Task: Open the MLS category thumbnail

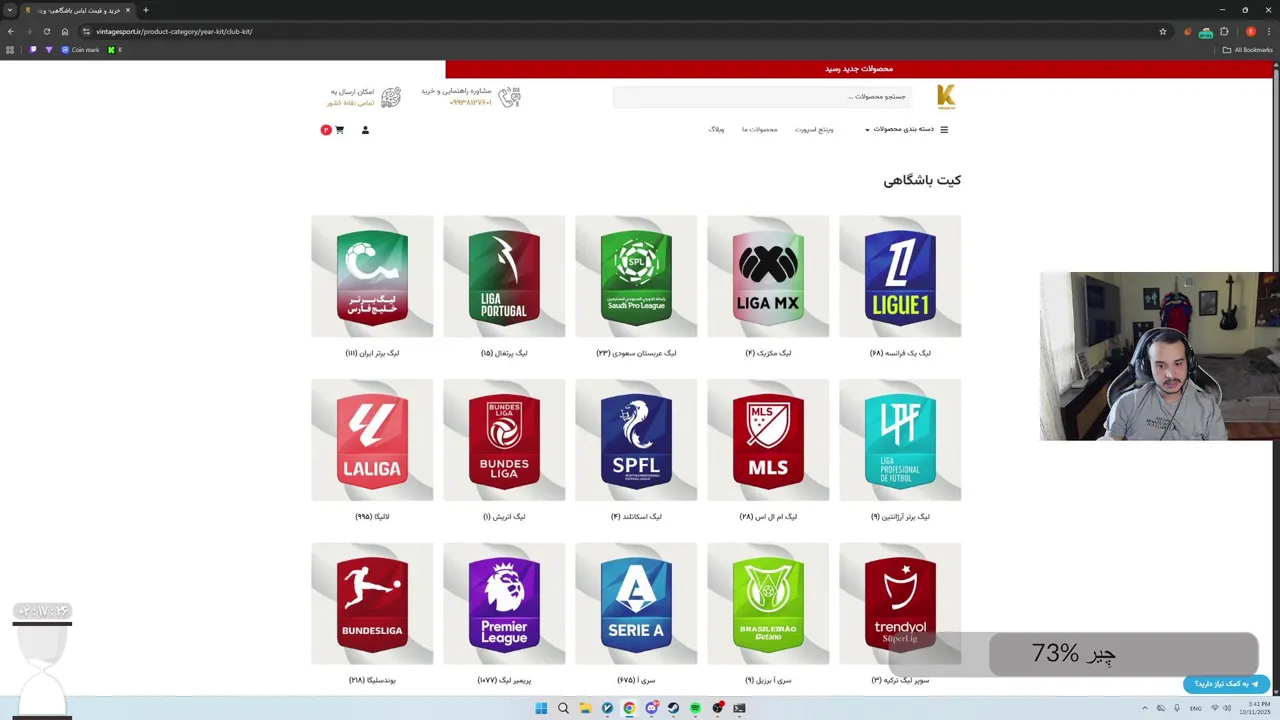Action: pos(768,440)
